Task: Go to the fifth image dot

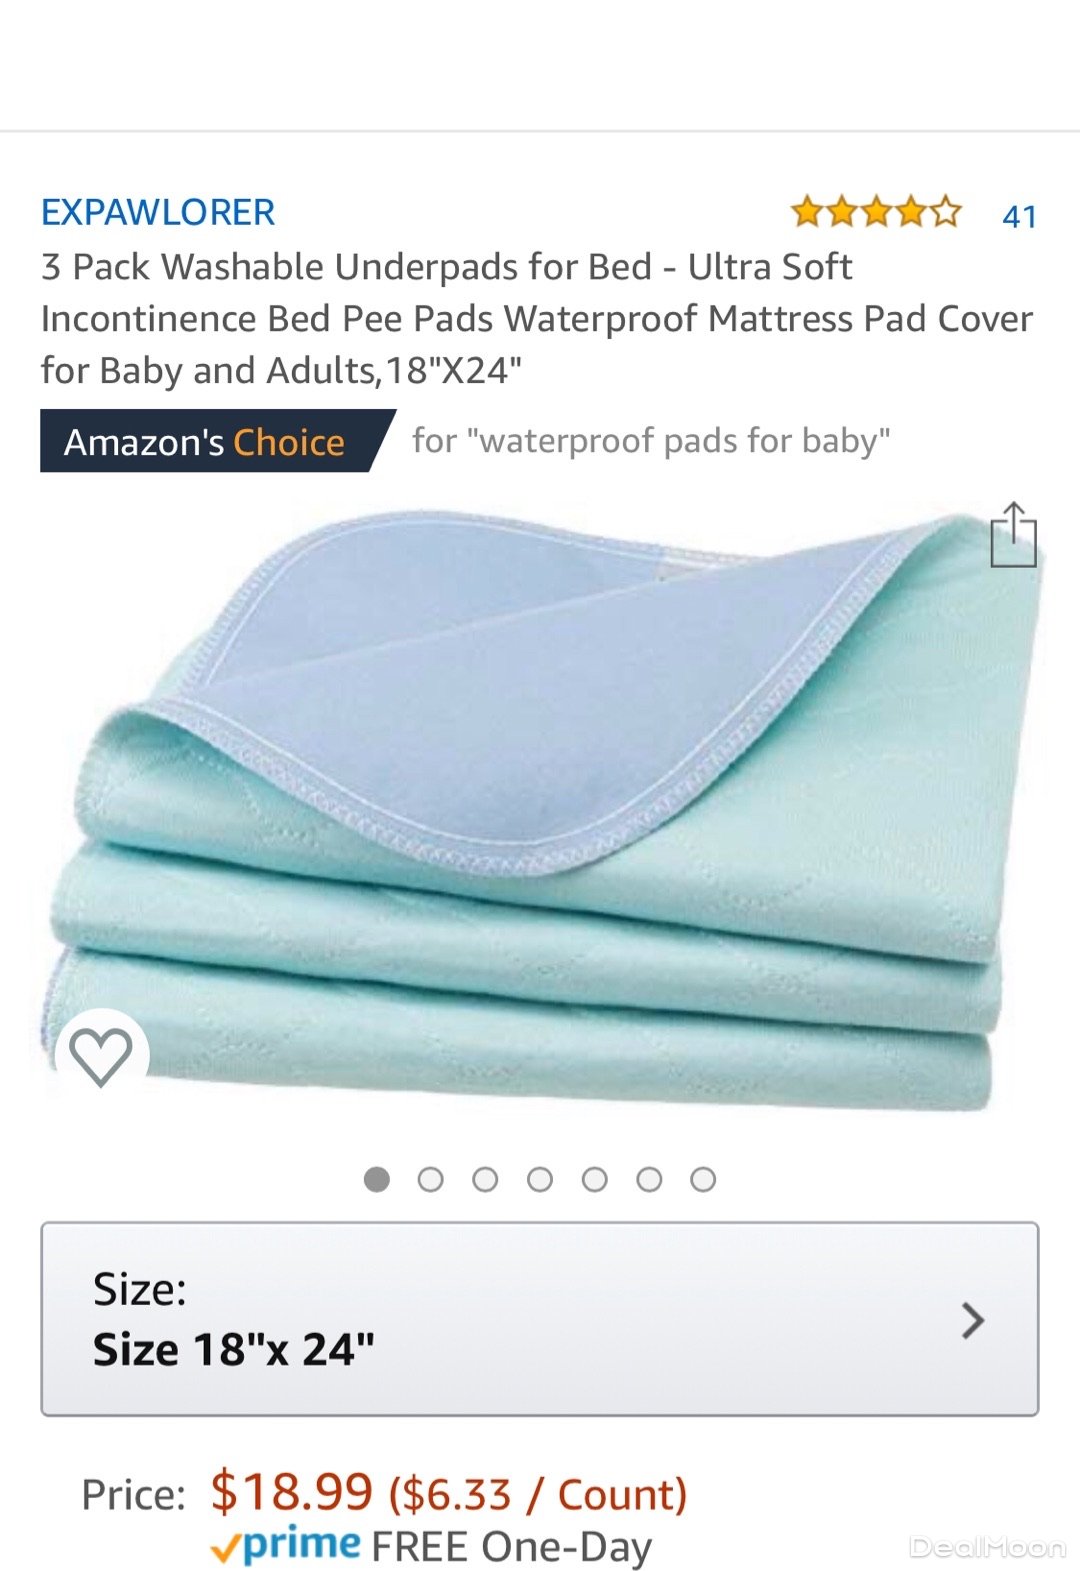Action: click(x=594, y=1179)
